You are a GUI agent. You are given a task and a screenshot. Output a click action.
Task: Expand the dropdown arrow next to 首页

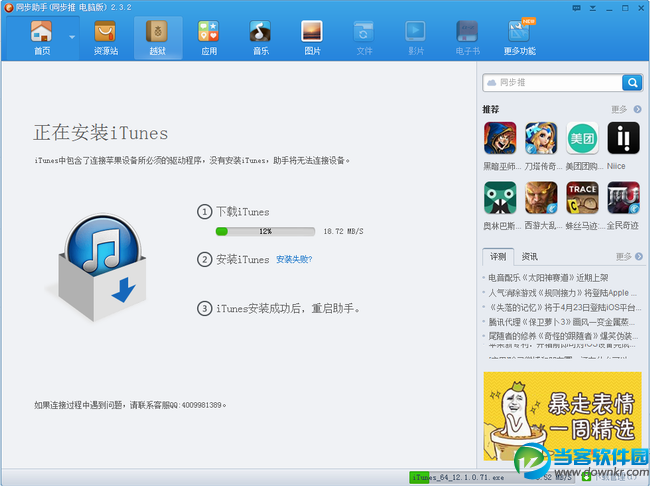click(x=72, y=37)
